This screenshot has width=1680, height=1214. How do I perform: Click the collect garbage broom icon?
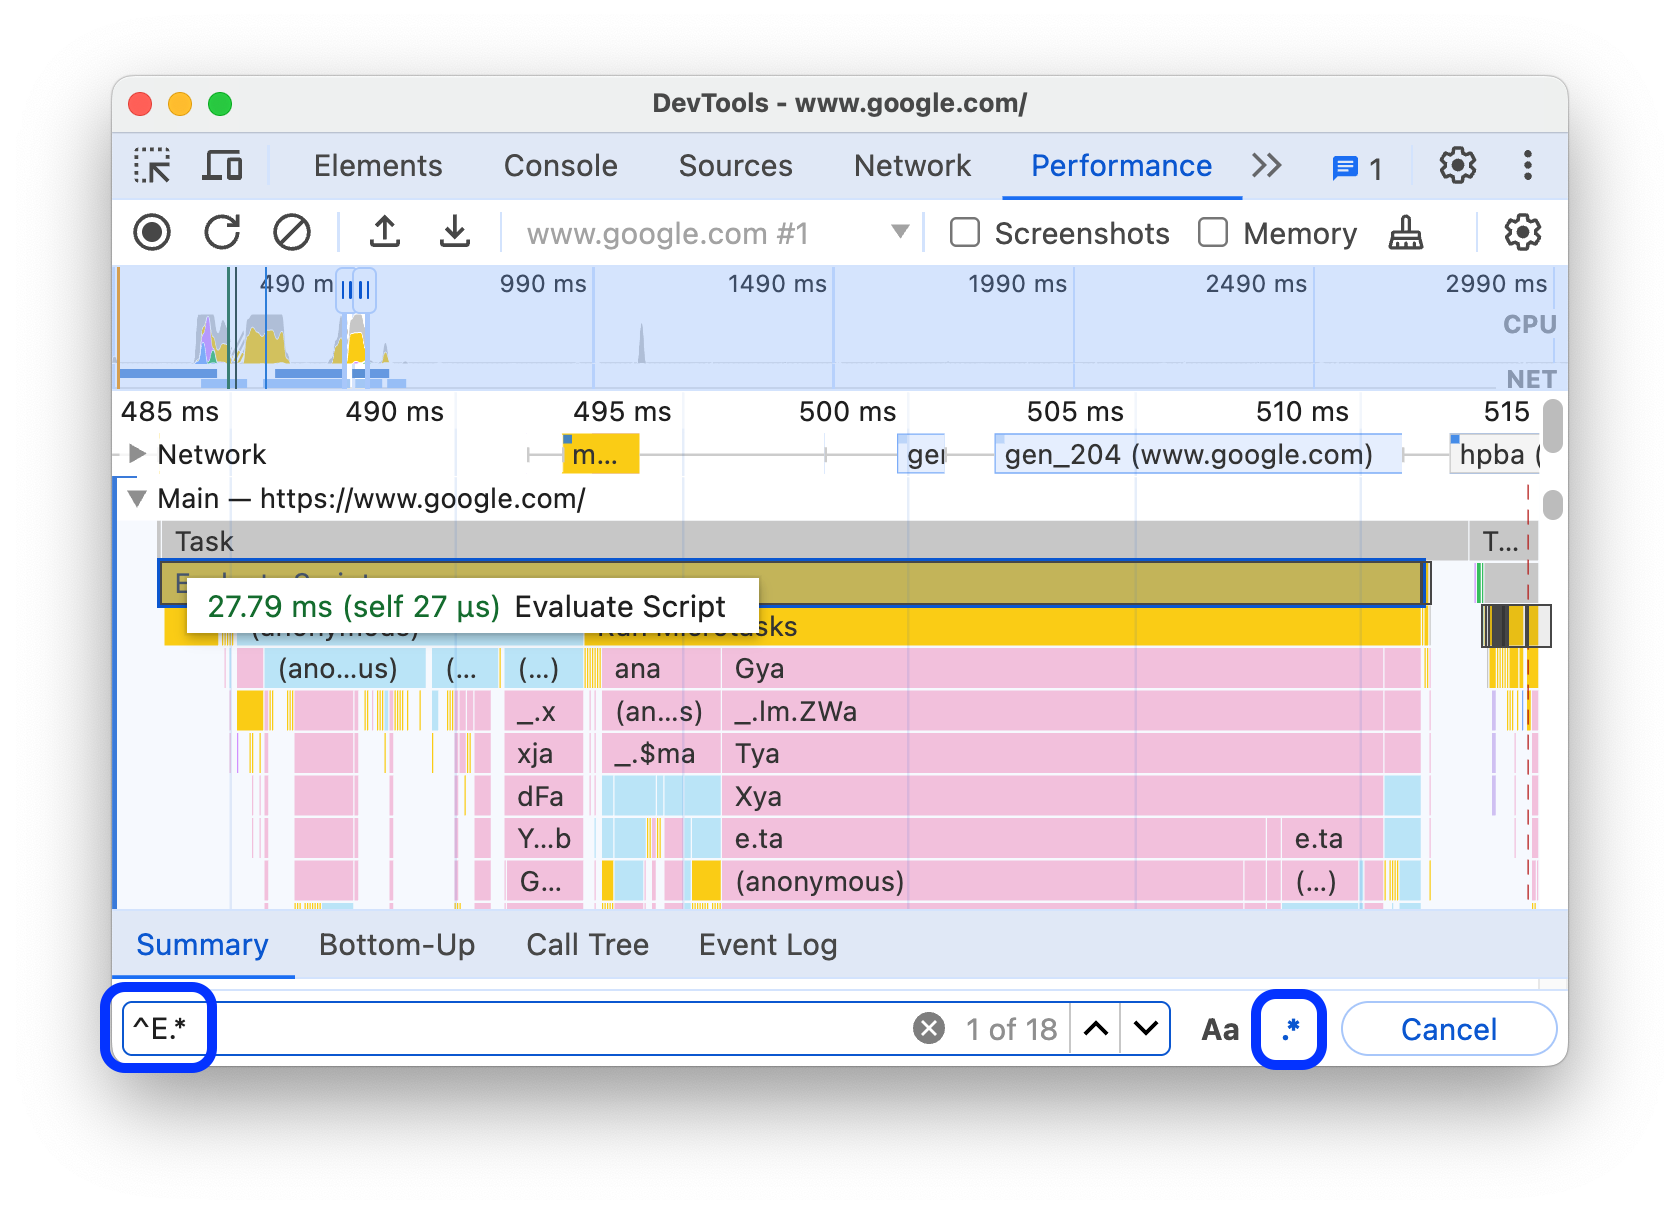coord(1406,233)
